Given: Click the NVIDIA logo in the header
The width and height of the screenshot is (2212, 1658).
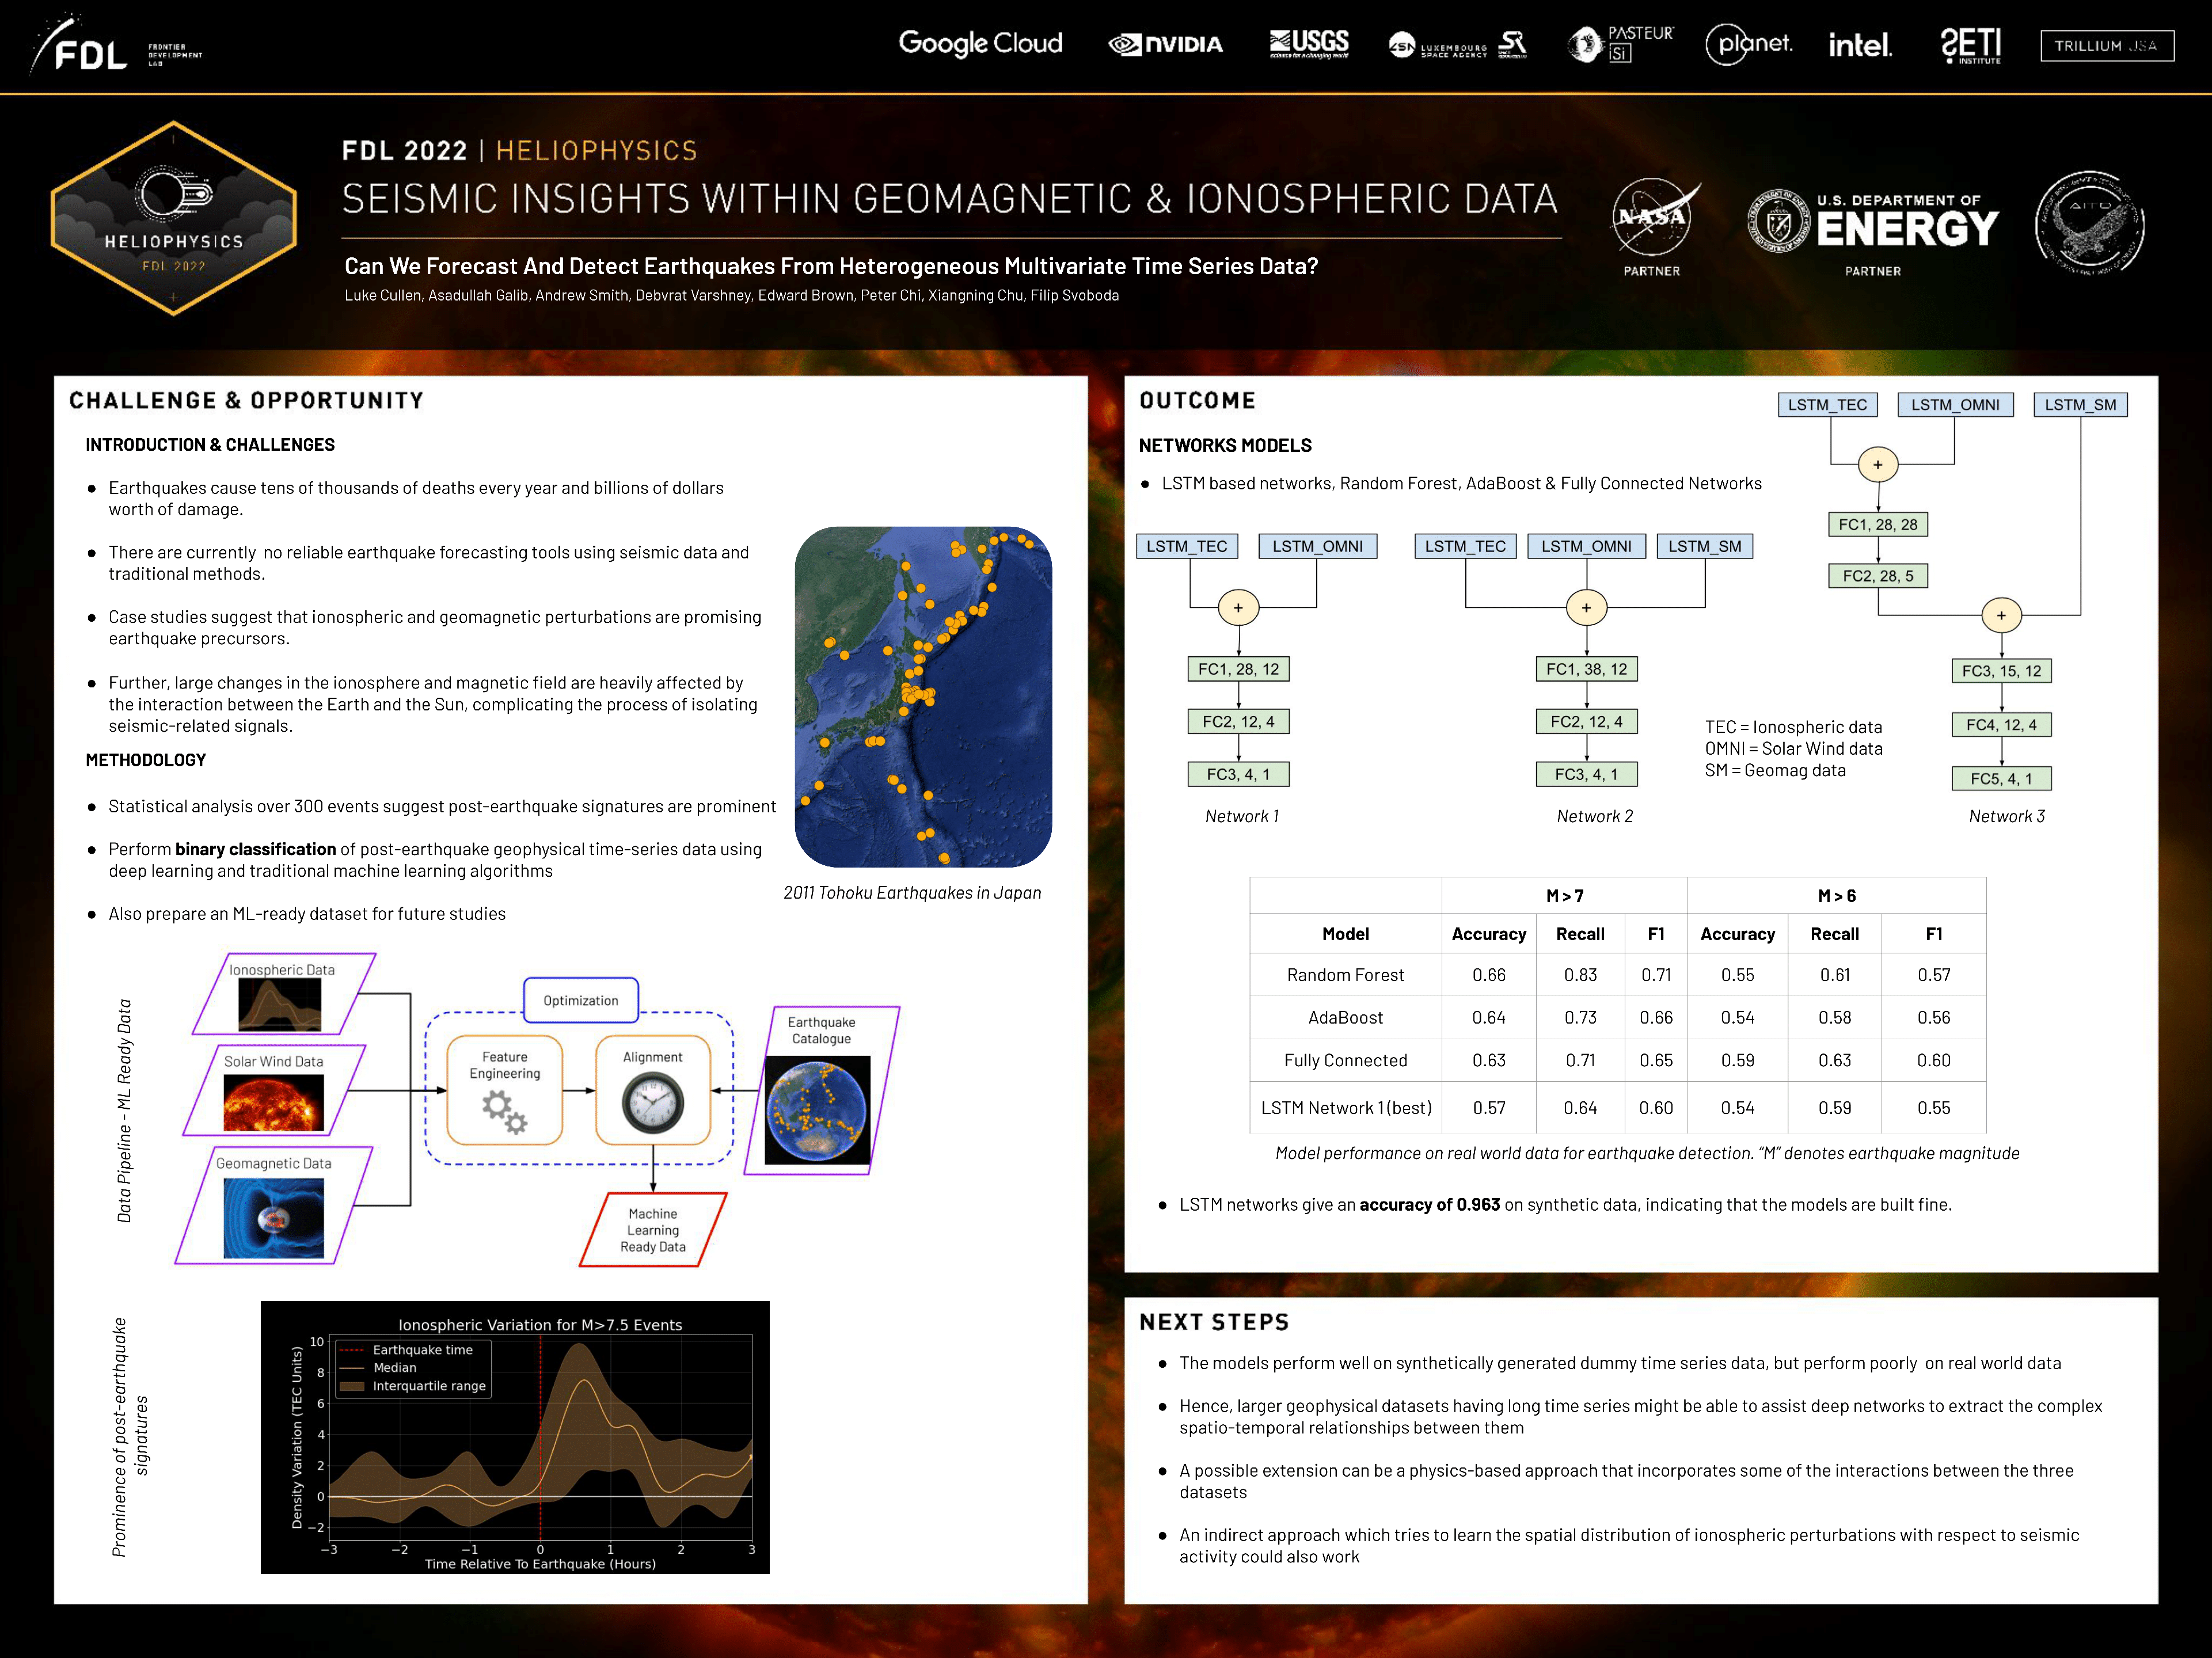Looking at the screenshot, I should pyautogui.click(x=1165, y=45).
